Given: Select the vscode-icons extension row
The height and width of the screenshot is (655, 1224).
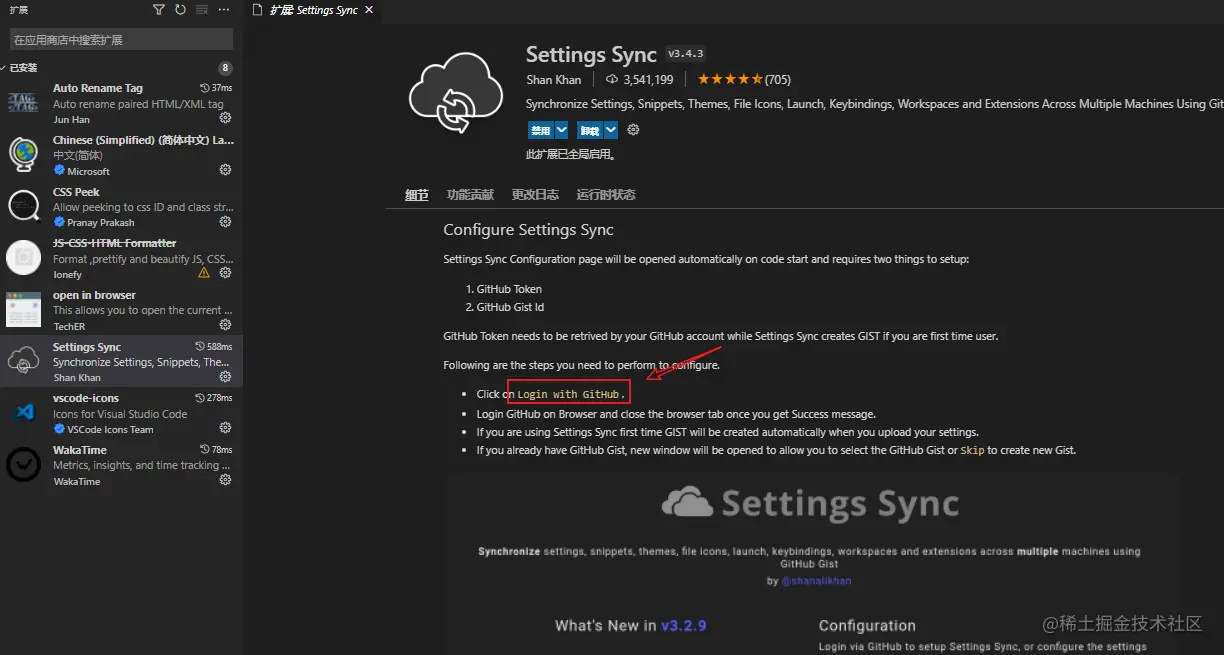Looking at the screenshot, I should coord(121,413).
